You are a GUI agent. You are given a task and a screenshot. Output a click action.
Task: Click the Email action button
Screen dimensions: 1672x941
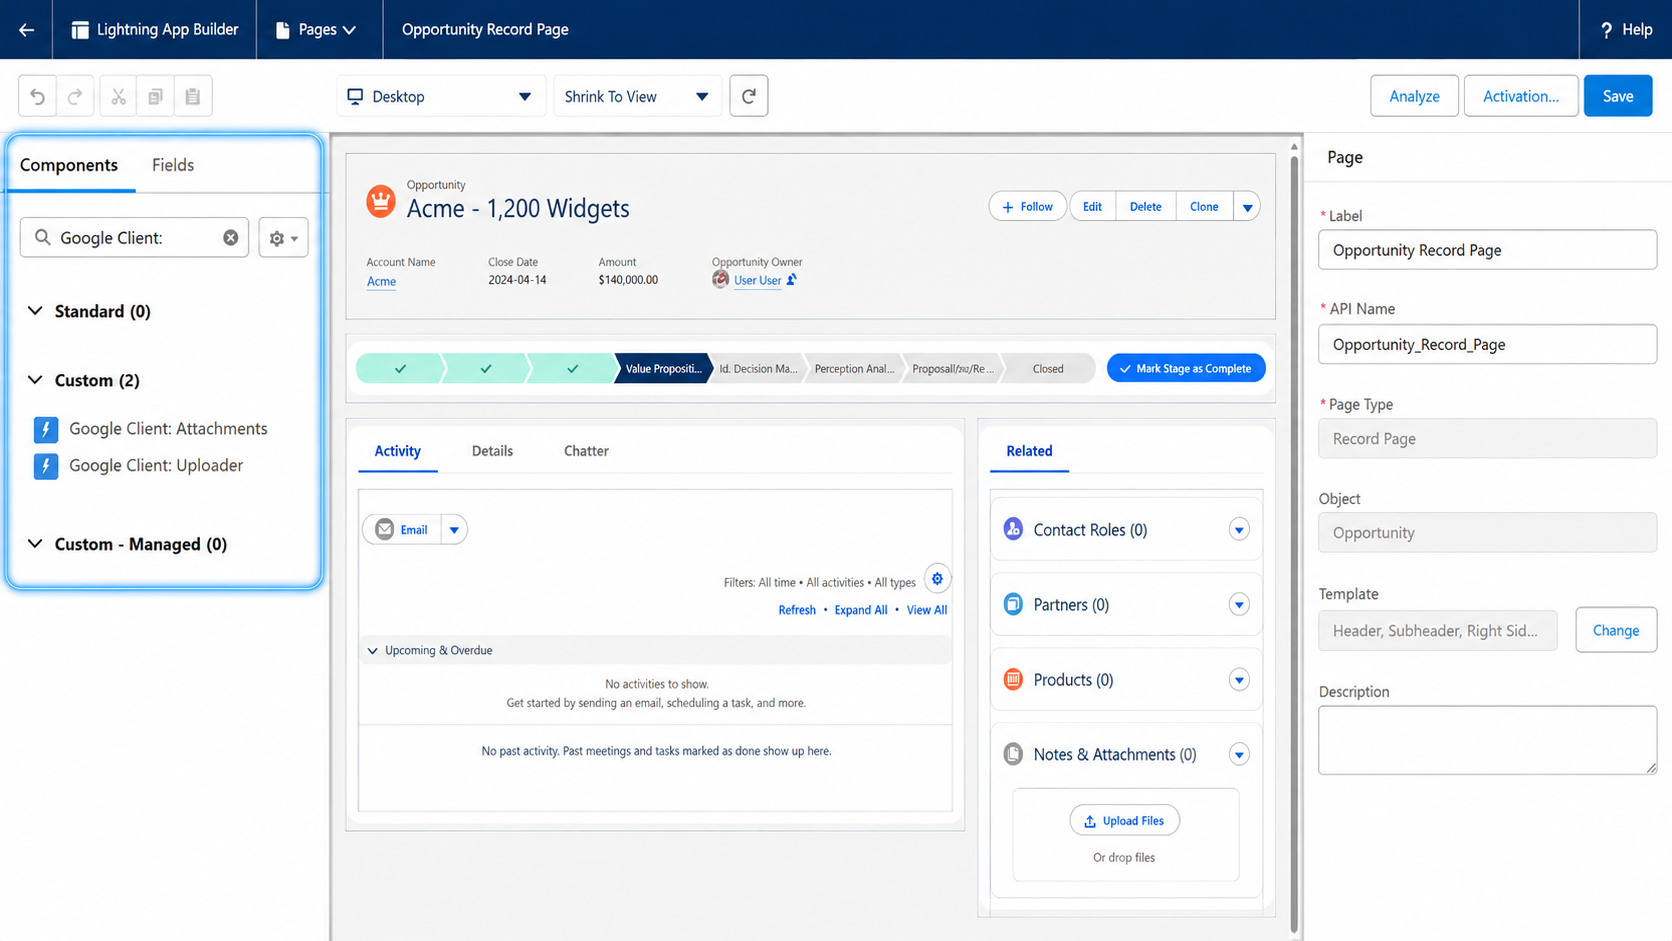pyautogui.click(x=402, y=530)
